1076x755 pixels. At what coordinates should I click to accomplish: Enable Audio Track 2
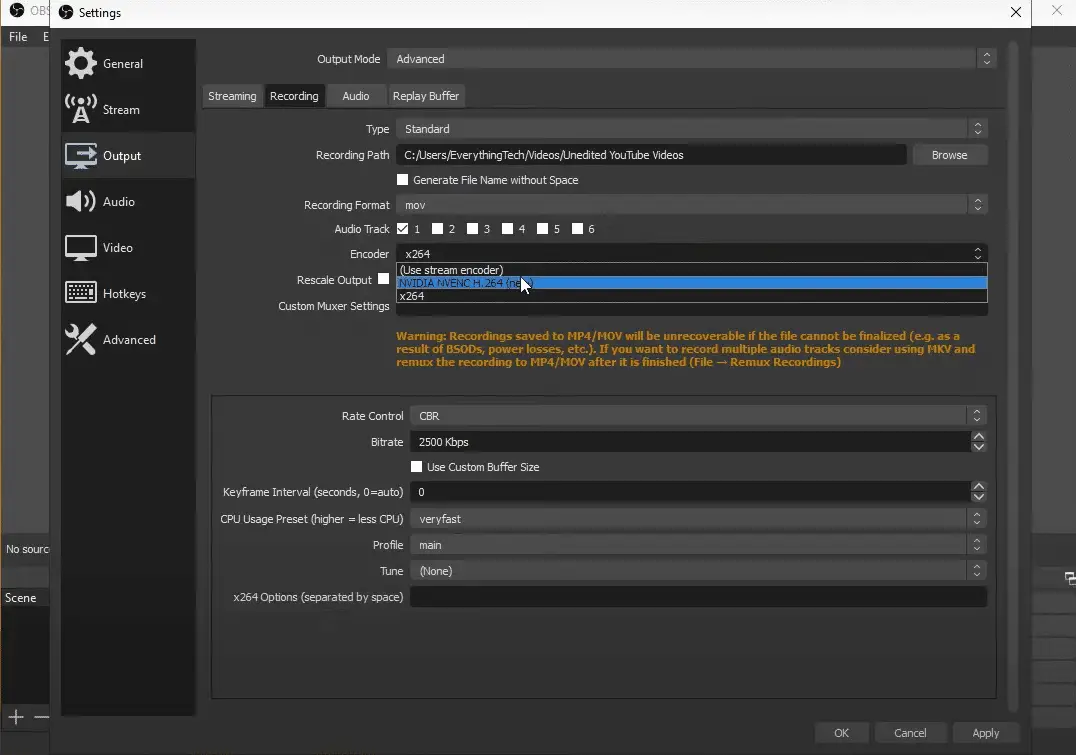[437, 228]
